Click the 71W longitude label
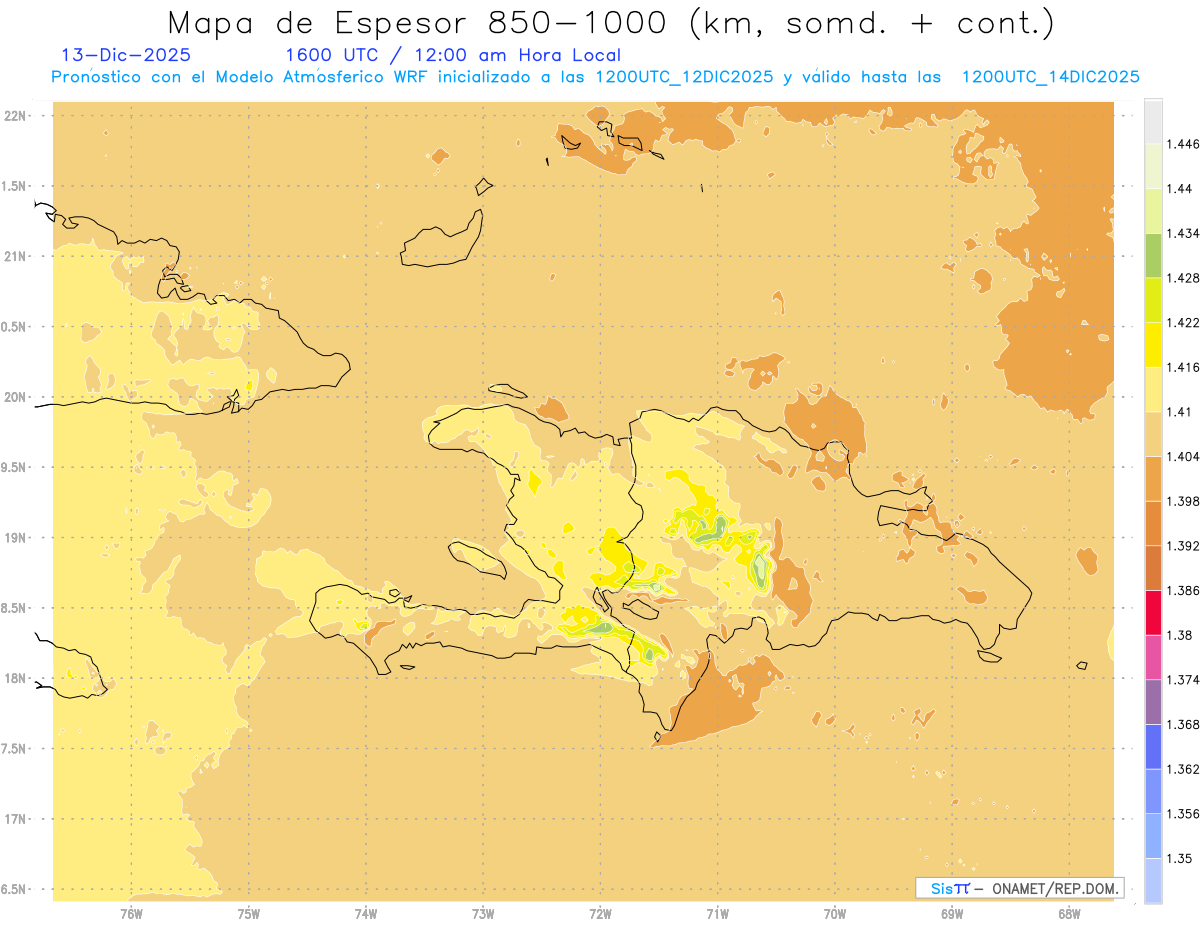 717,913
